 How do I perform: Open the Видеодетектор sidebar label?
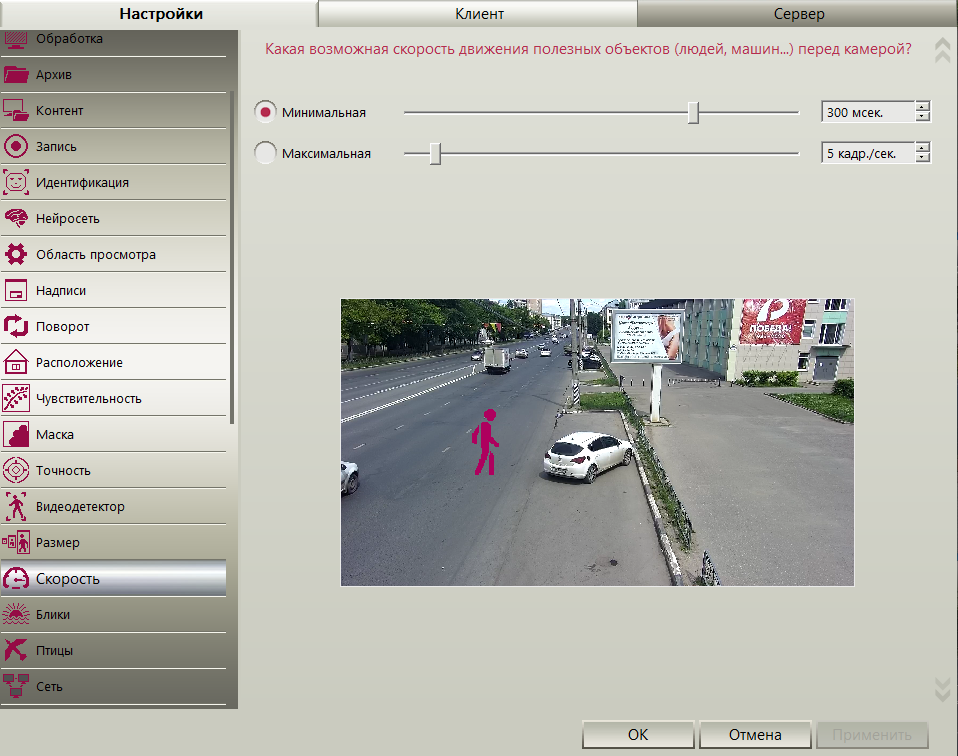pos(80,507)
